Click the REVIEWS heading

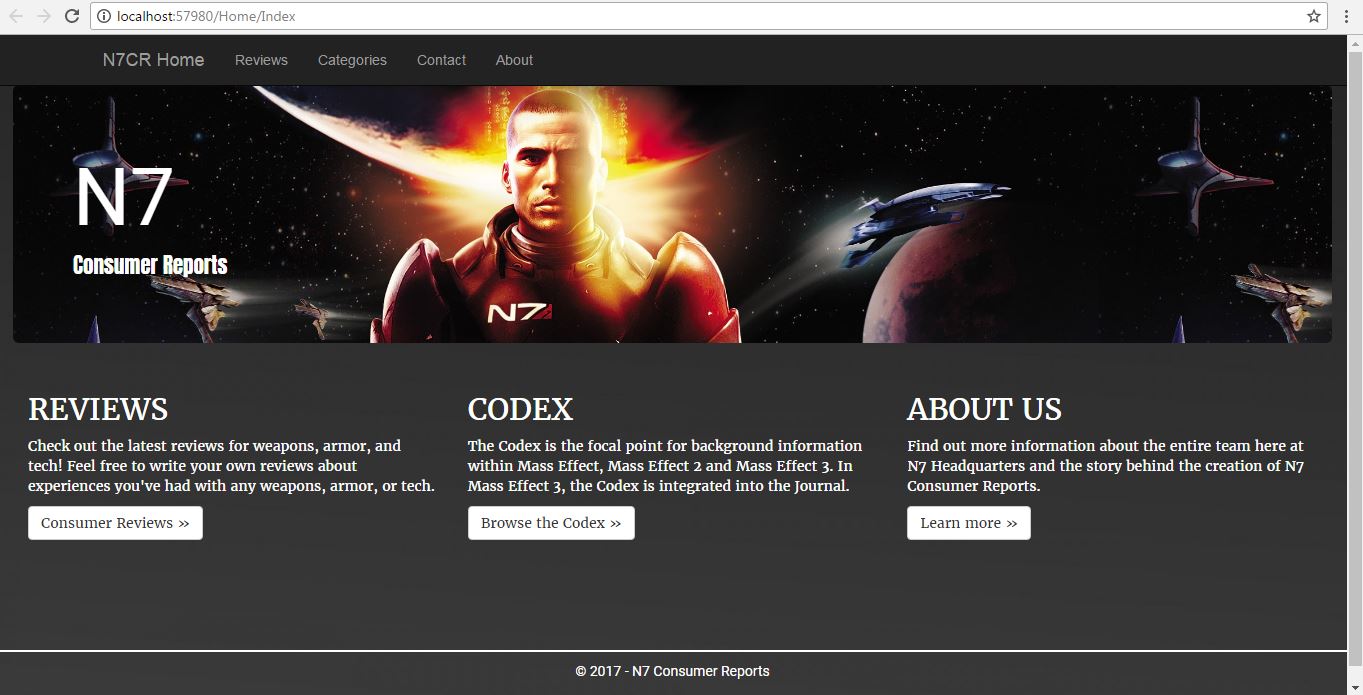(x=98, y=409)
